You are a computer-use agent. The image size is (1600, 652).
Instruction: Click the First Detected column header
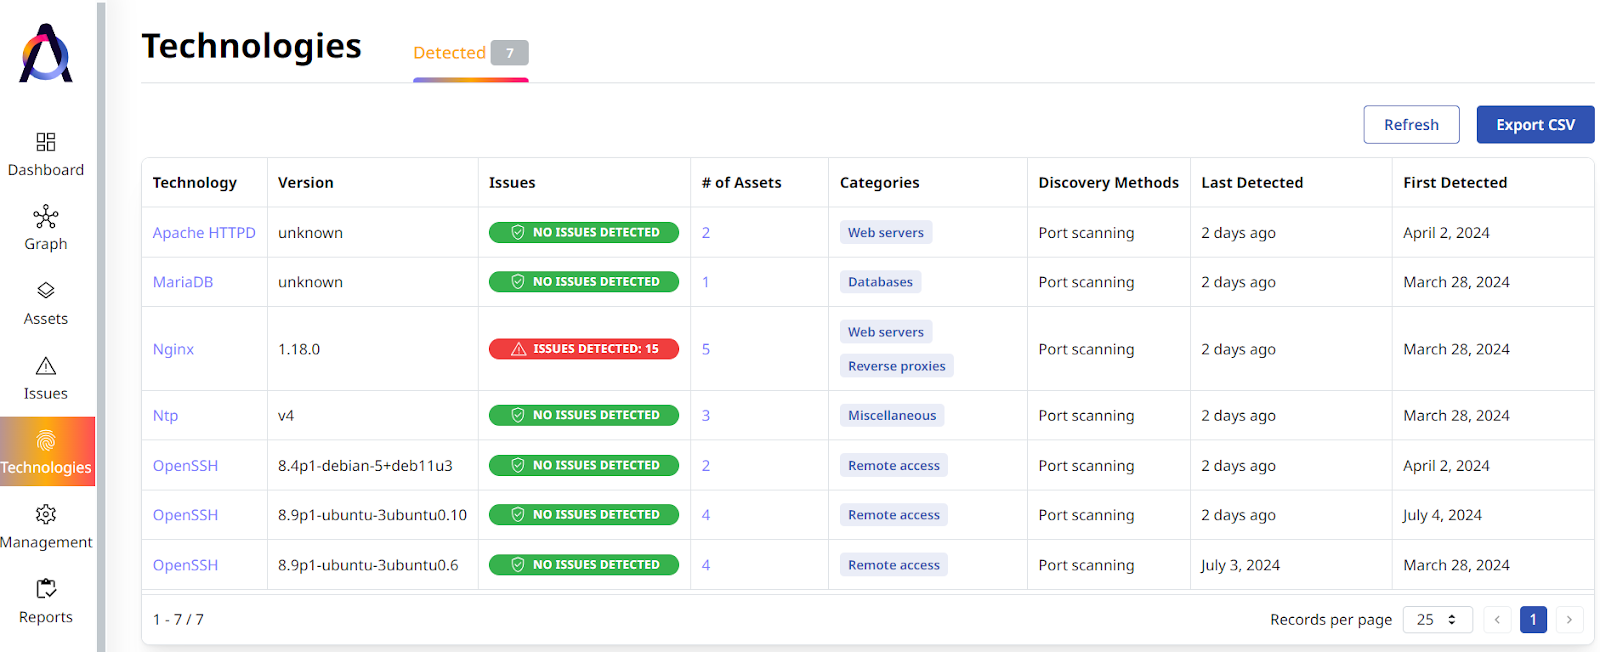click(1455, 183)
